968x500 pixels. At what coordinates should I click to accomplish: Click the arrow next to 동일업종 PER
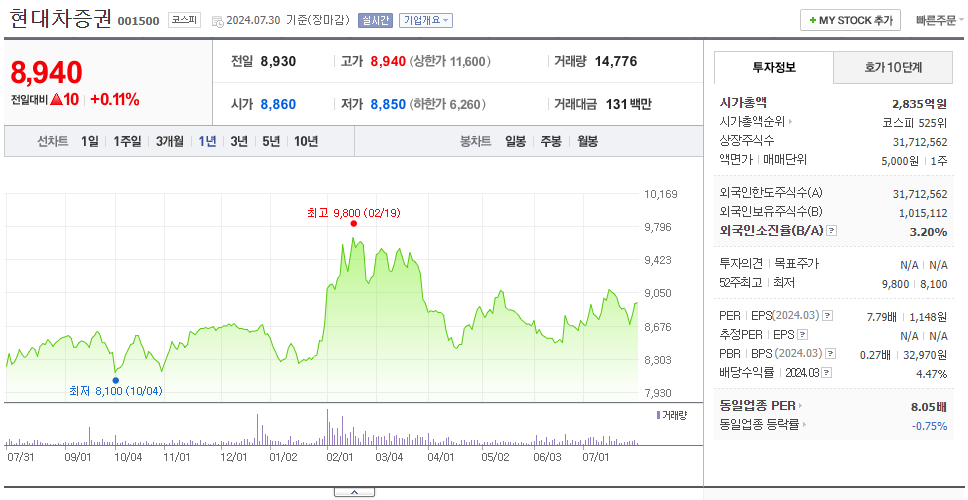(x=800, y=406)
